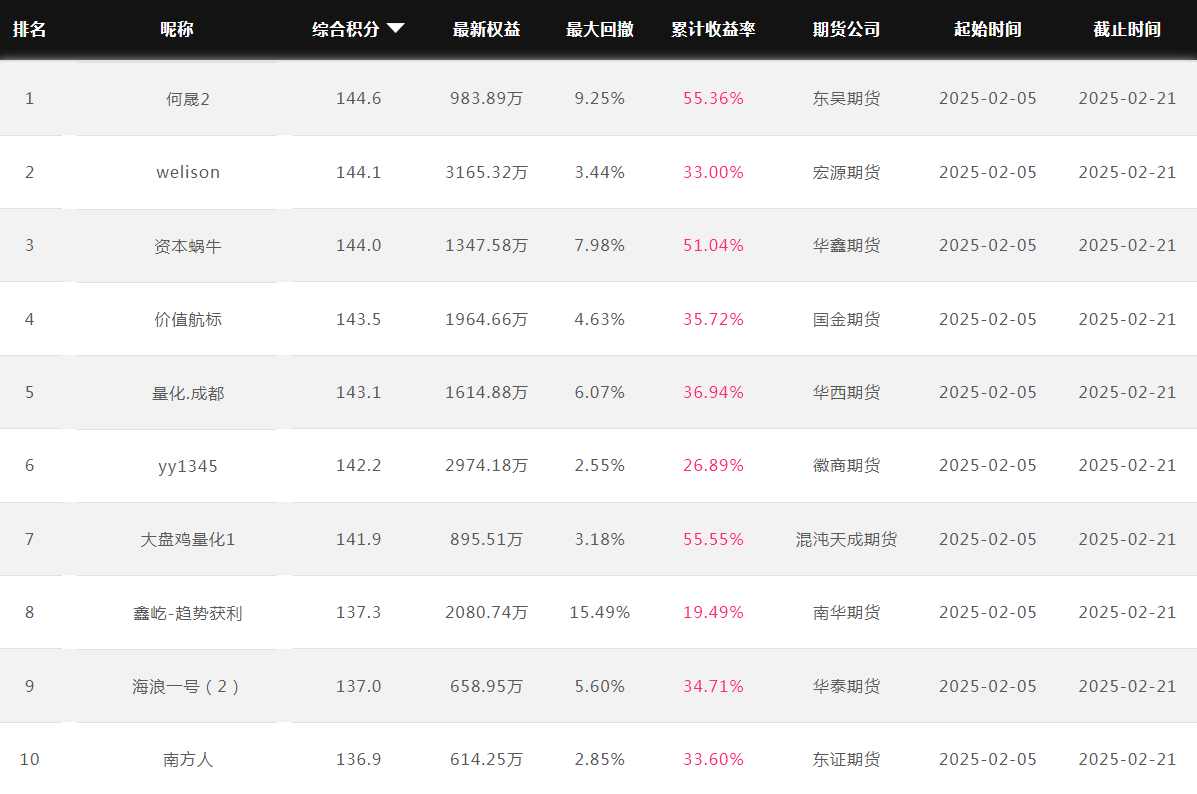Click futures company 东吴期货

847,98
